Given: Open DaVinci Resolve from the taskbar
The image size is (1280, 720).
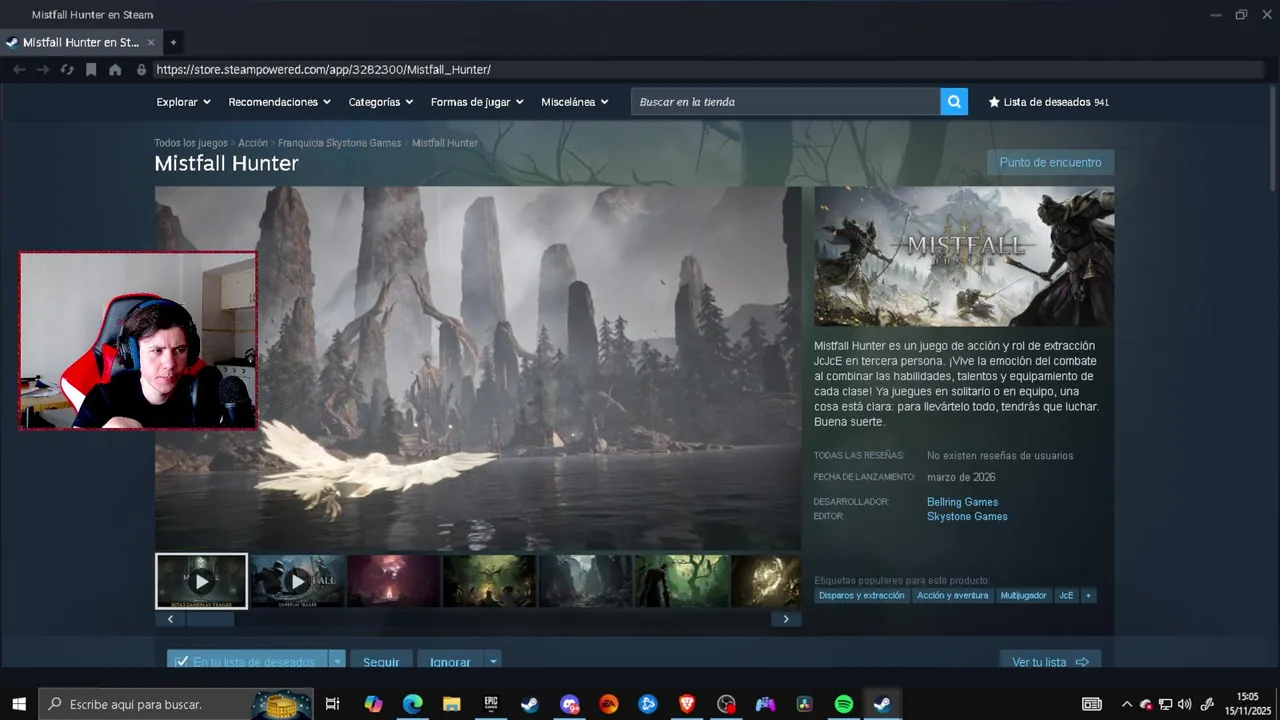Looking at the screenshot, I should click(x=804, y=704).
